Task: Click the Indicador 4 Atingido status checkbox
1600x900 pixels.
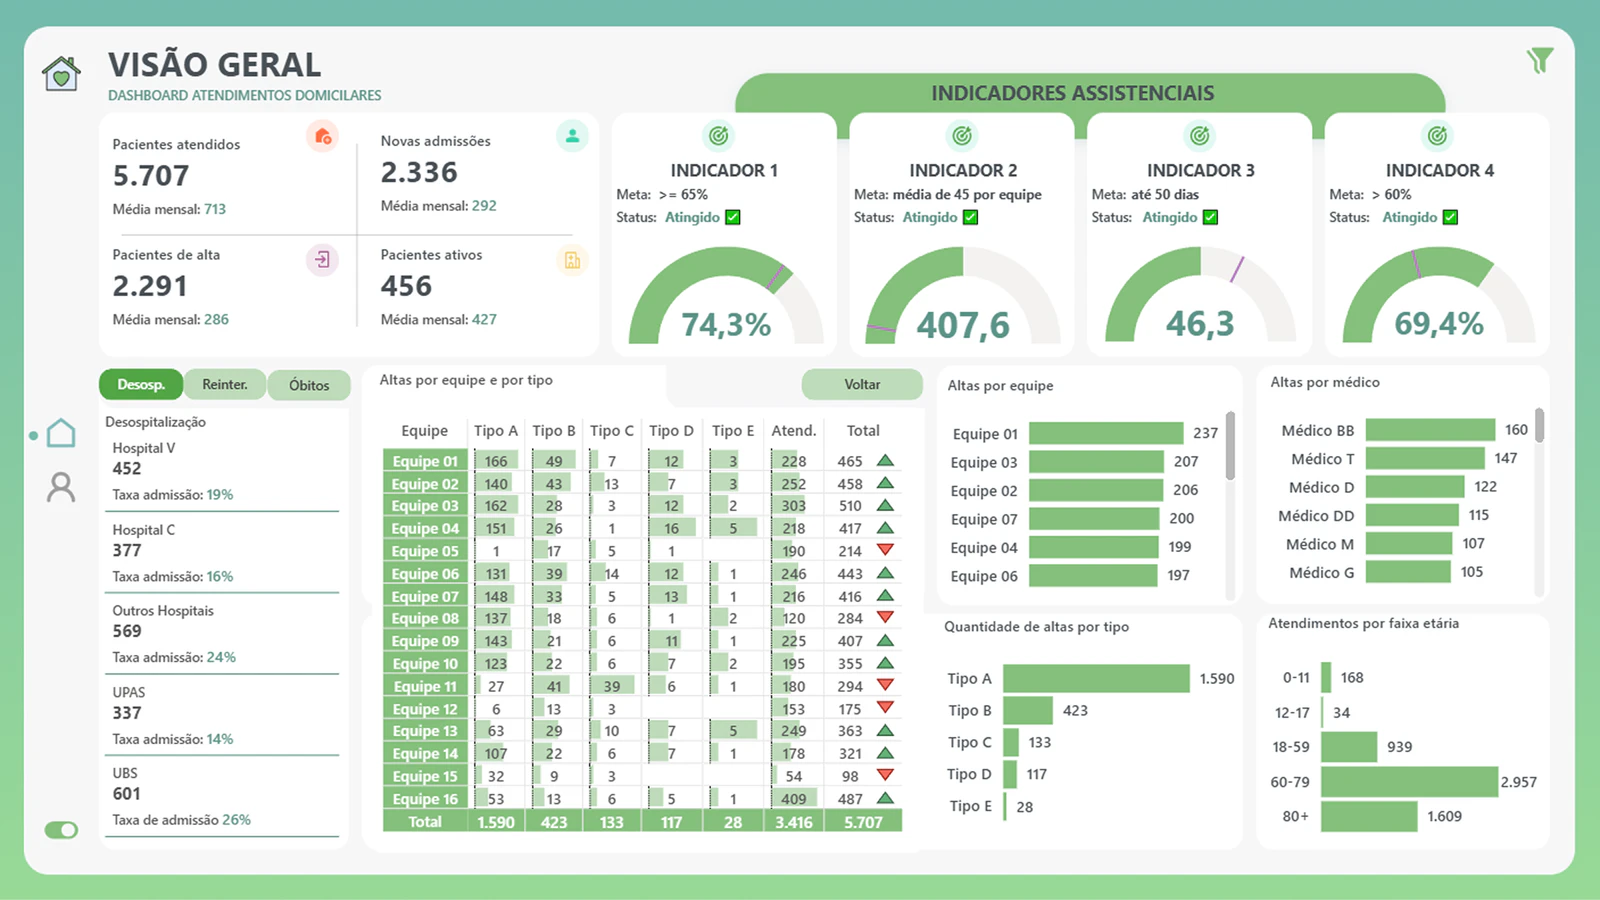Action: (x=1450, y=217)
